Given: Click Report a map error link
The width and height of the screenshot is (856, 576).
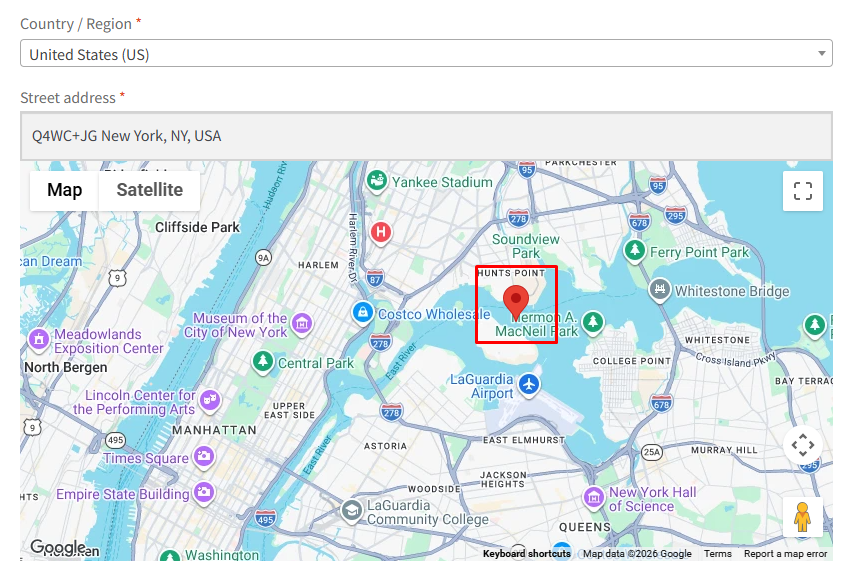Looking at the screenshot, I should click(785, 554).
